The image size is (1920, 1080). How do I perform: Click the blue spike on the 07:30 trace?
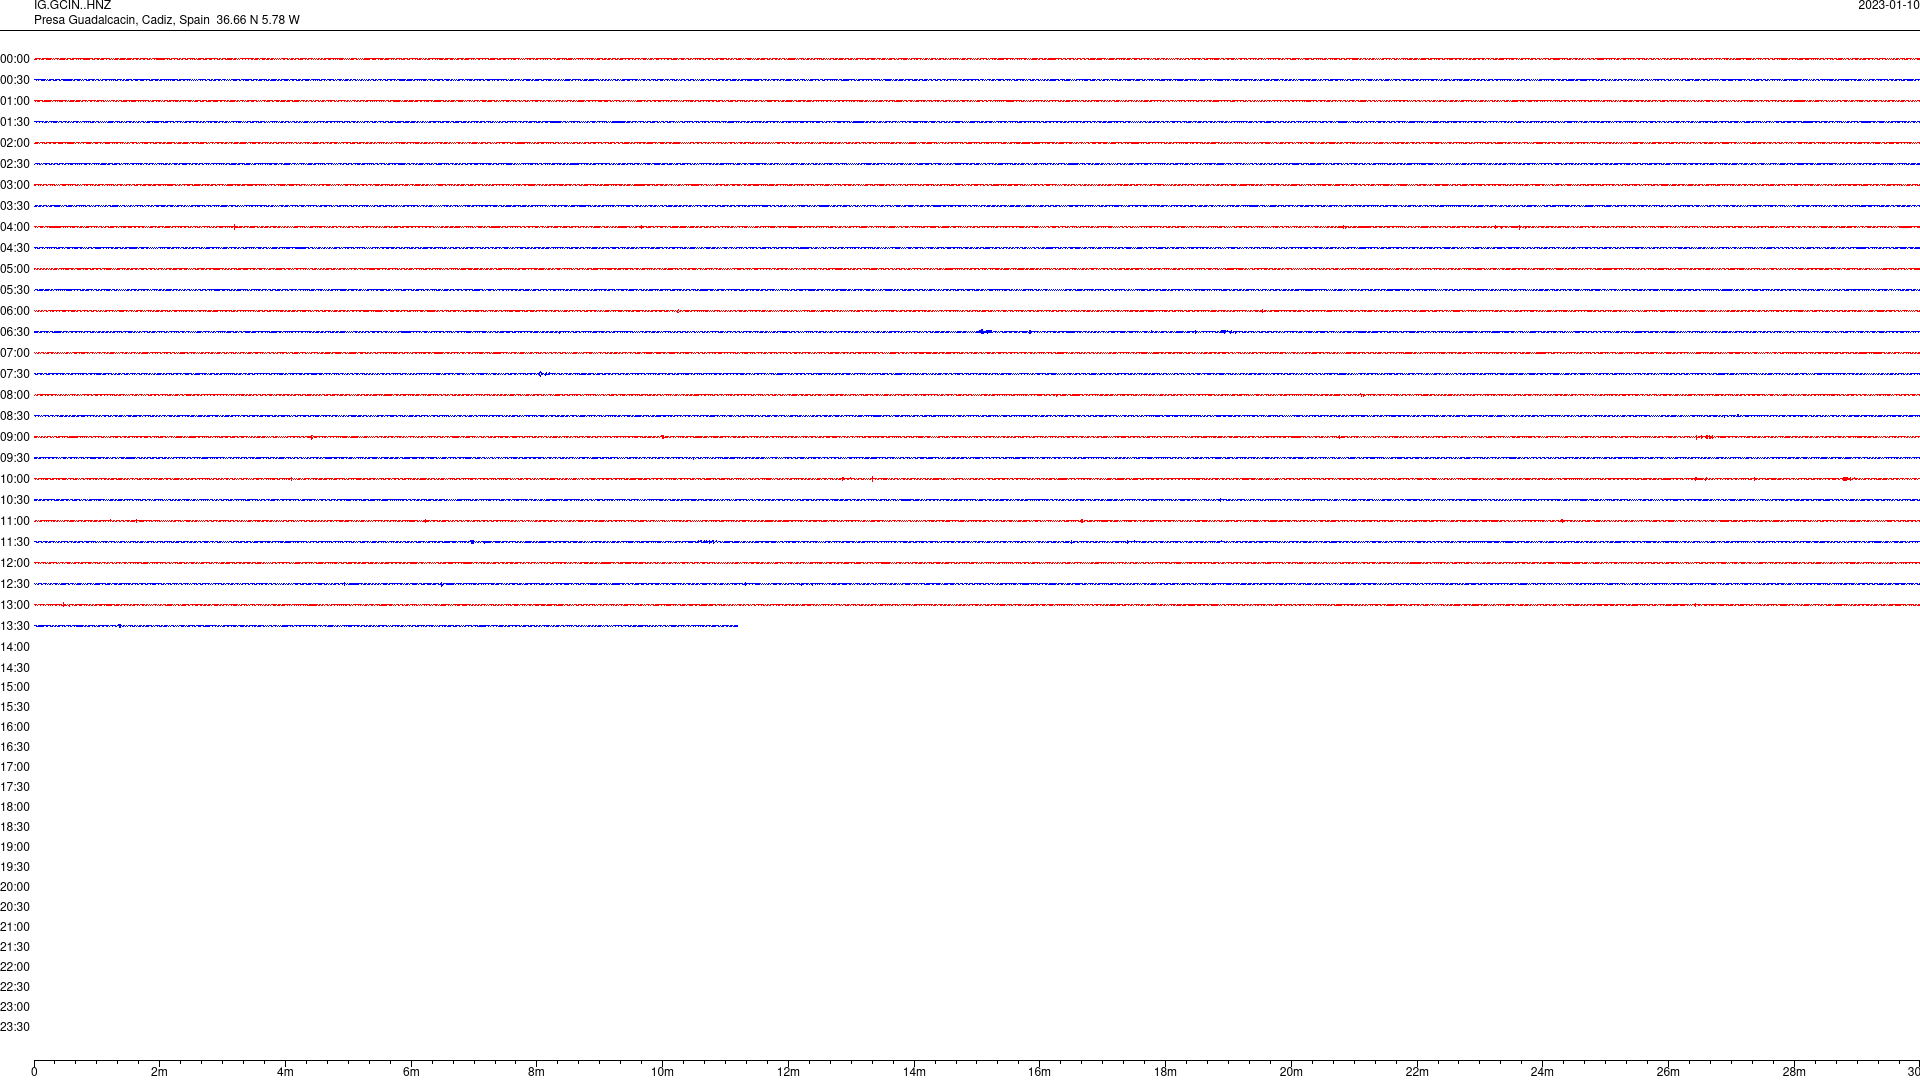[541, 374]
